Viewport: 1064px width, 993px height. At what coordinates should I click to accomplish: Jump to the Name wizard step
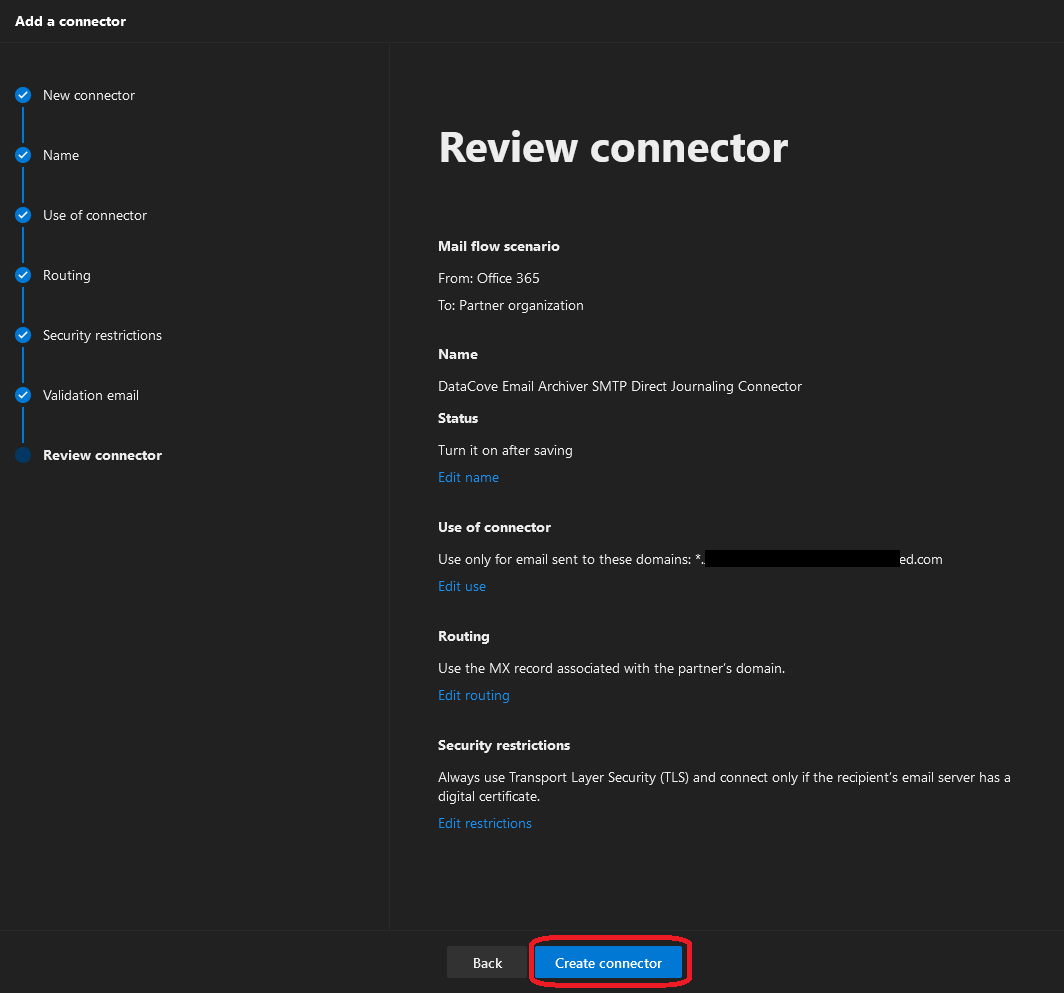click(x=61, y=155)
